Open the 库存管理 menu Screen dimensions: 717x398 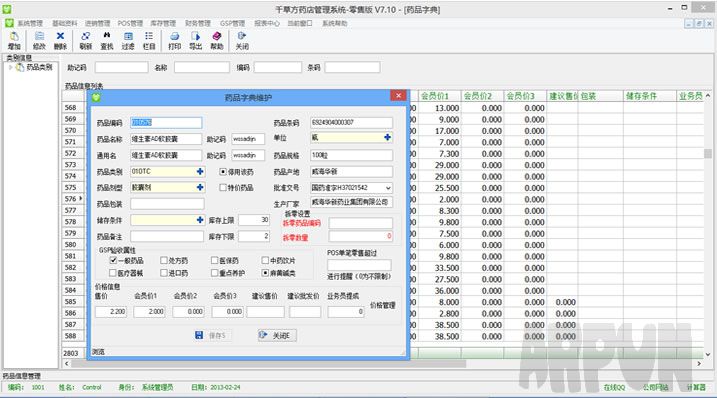163,23
